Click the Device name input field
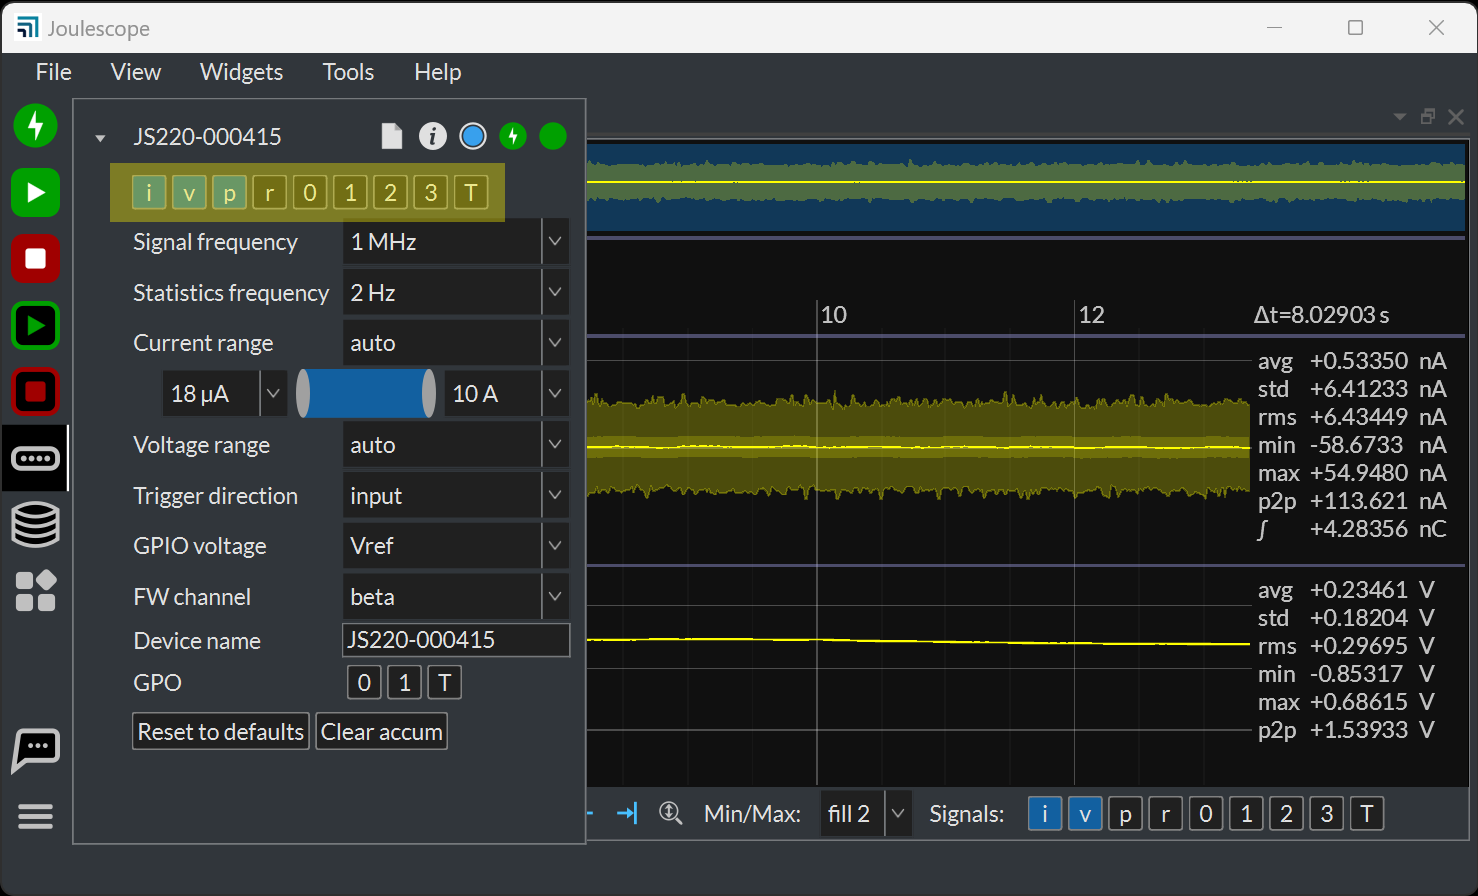 coord(456,640)
